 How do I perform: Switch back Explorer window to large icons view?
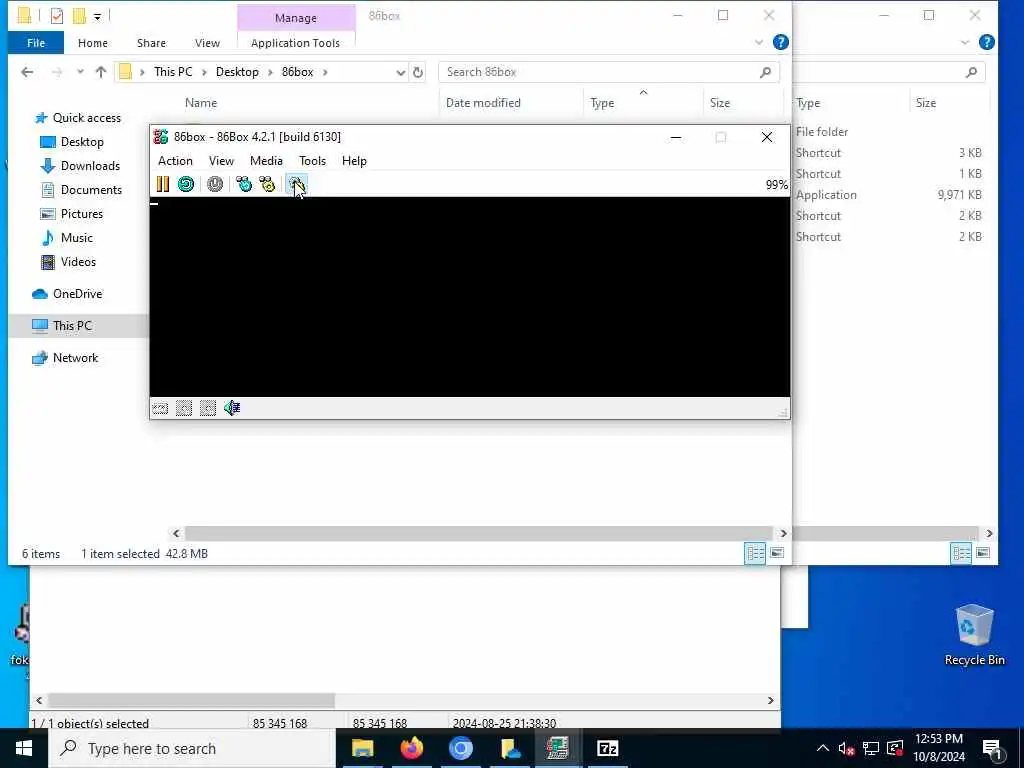coord(984,553)
